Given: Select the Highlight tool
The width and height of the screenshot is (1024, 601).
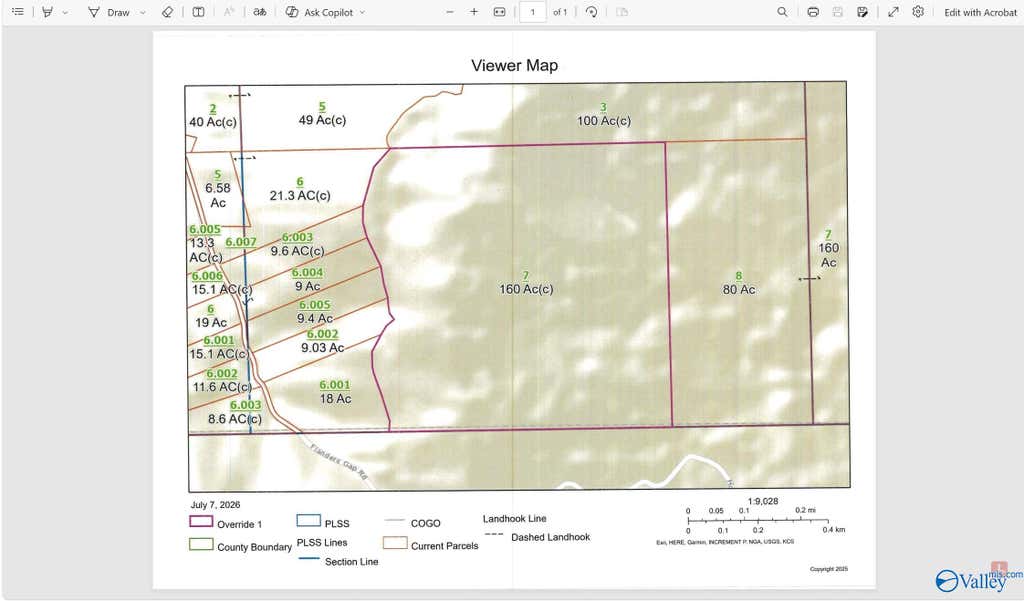Looking at the screenshot, I should click(x=48, y=12).
